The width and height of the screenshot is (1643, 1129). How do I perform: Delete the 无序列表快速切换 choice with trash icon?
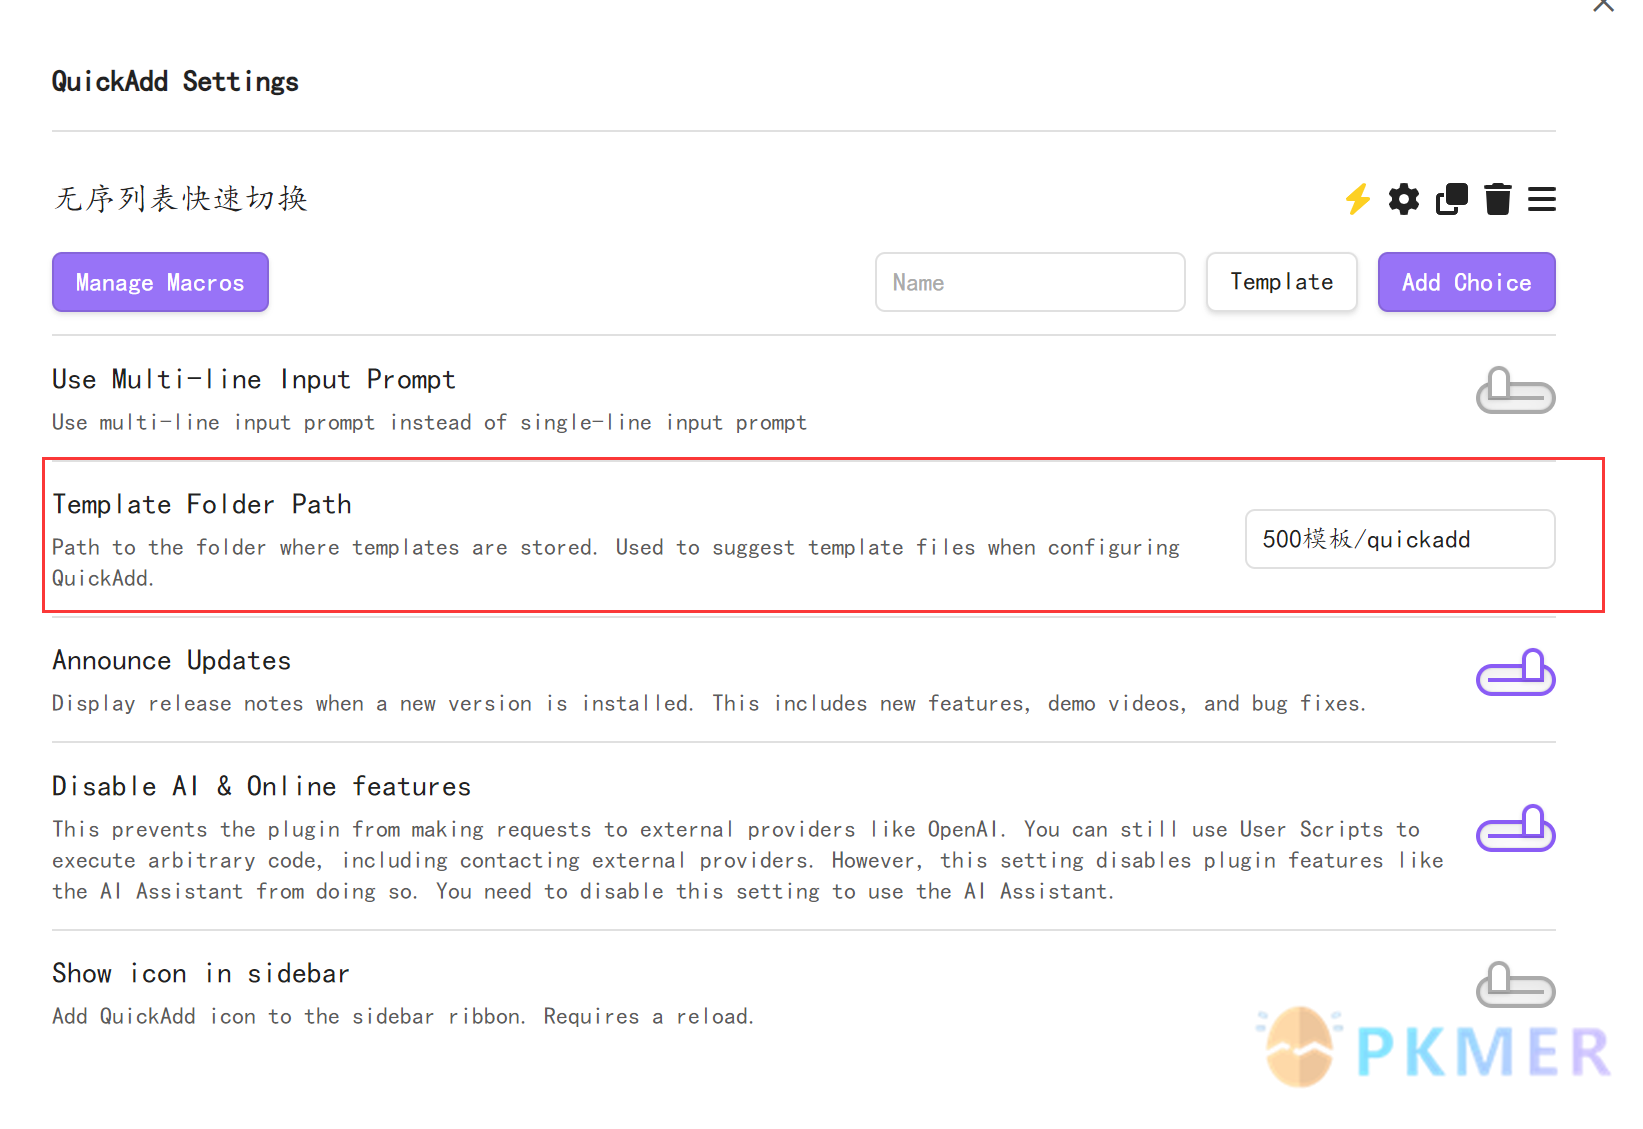click(x=1498, y=199)
